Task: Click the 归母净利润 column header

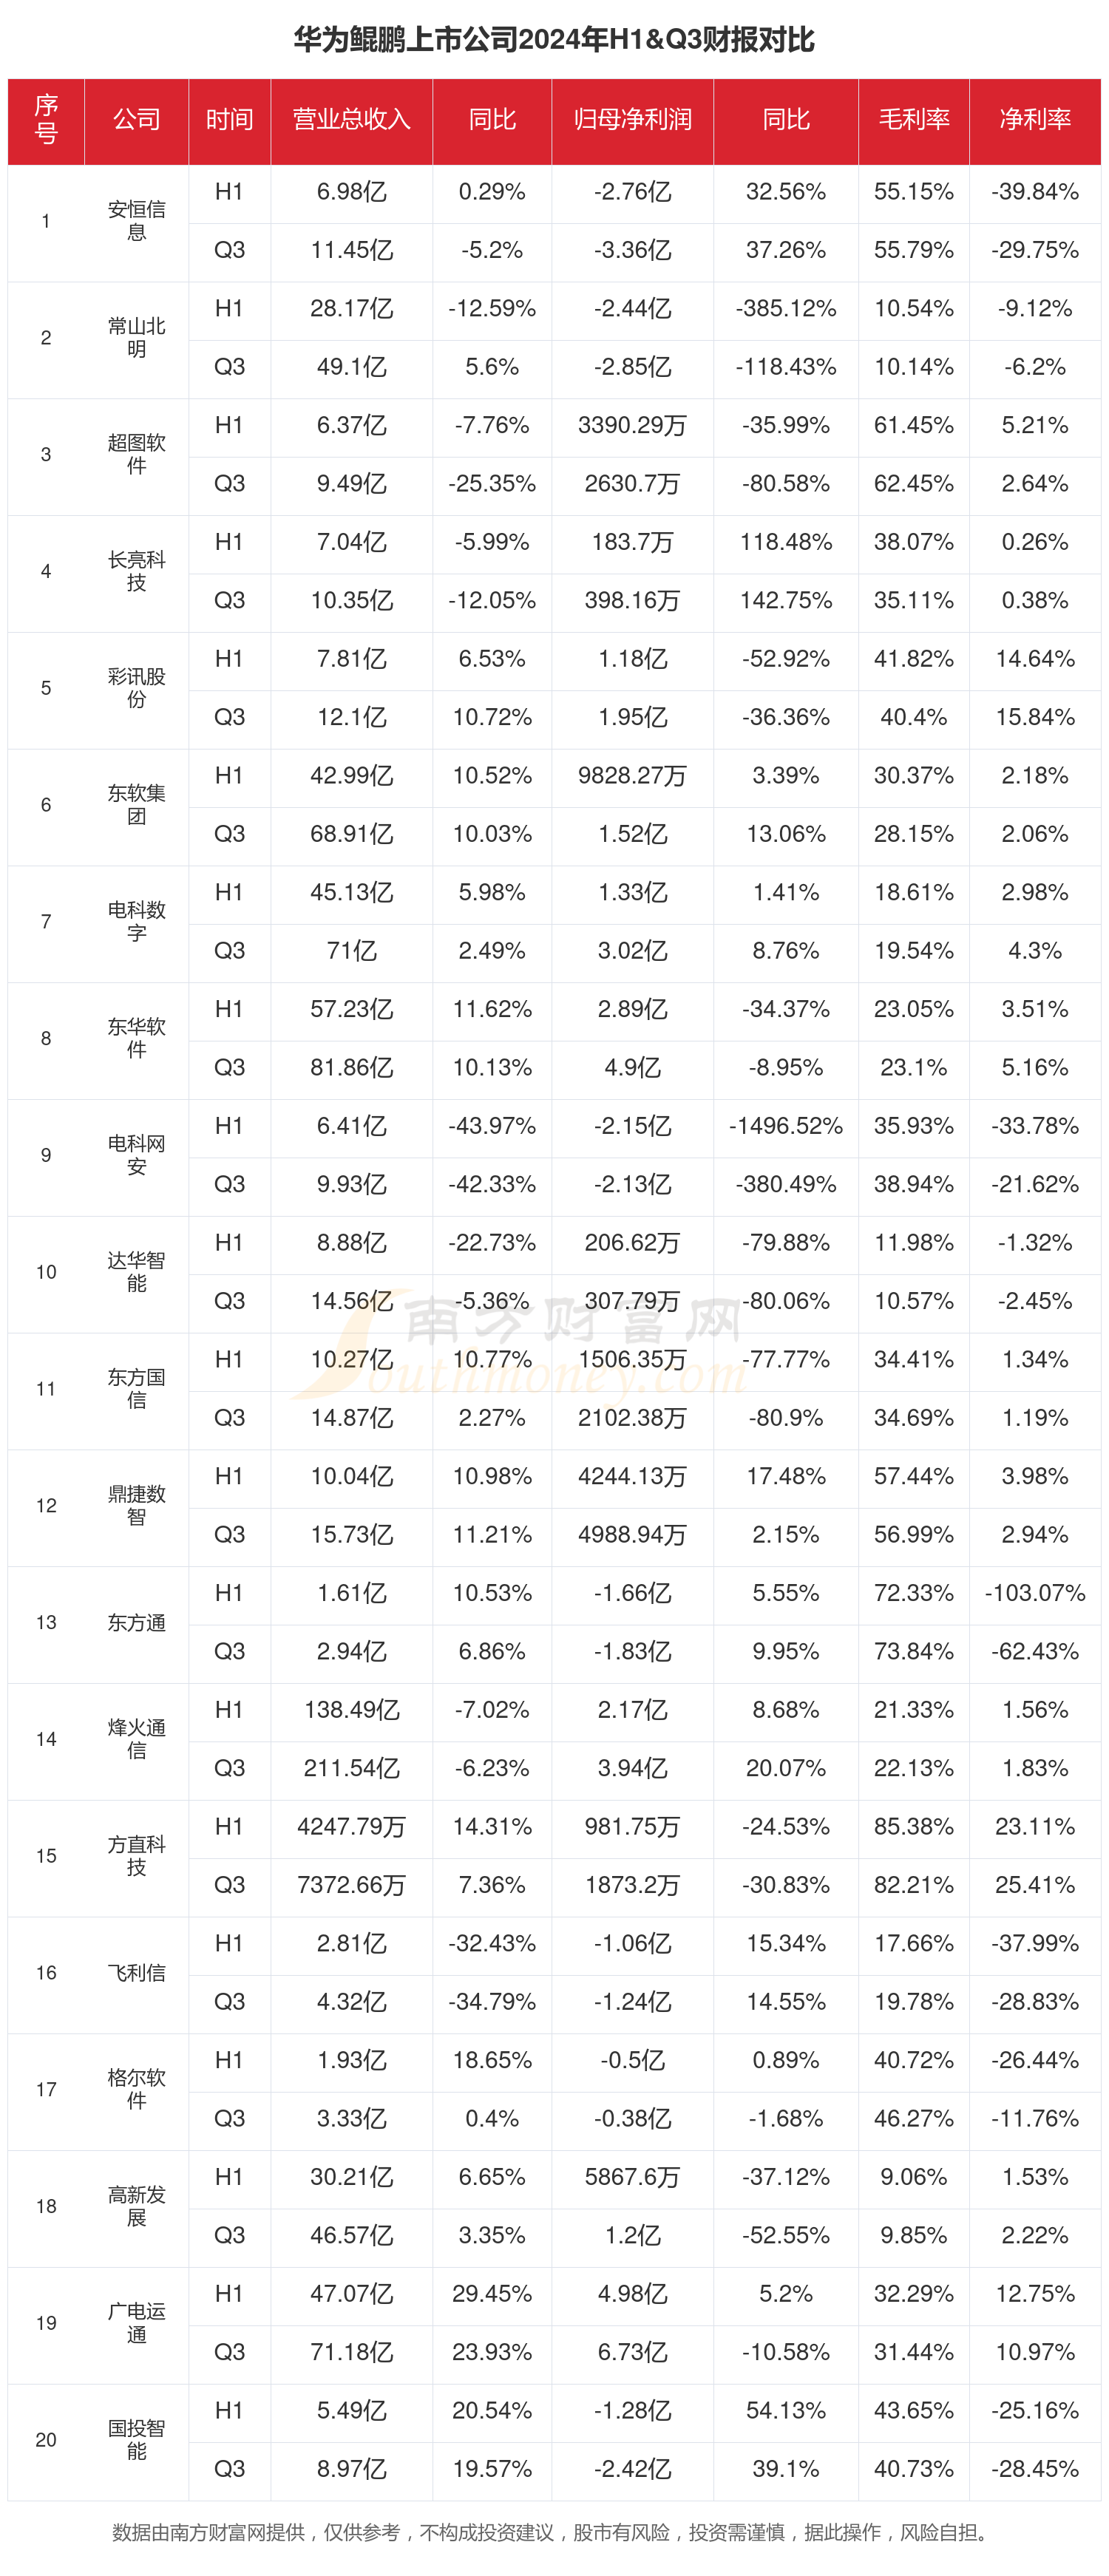Action: [632, 120]
